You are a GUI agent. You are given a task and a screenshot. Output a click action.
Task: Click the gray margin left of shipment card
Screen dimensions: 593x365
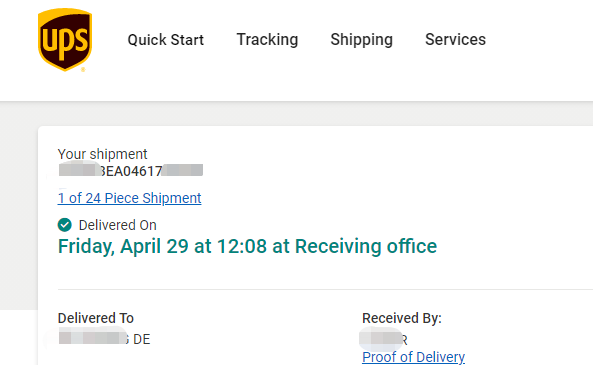19,206
